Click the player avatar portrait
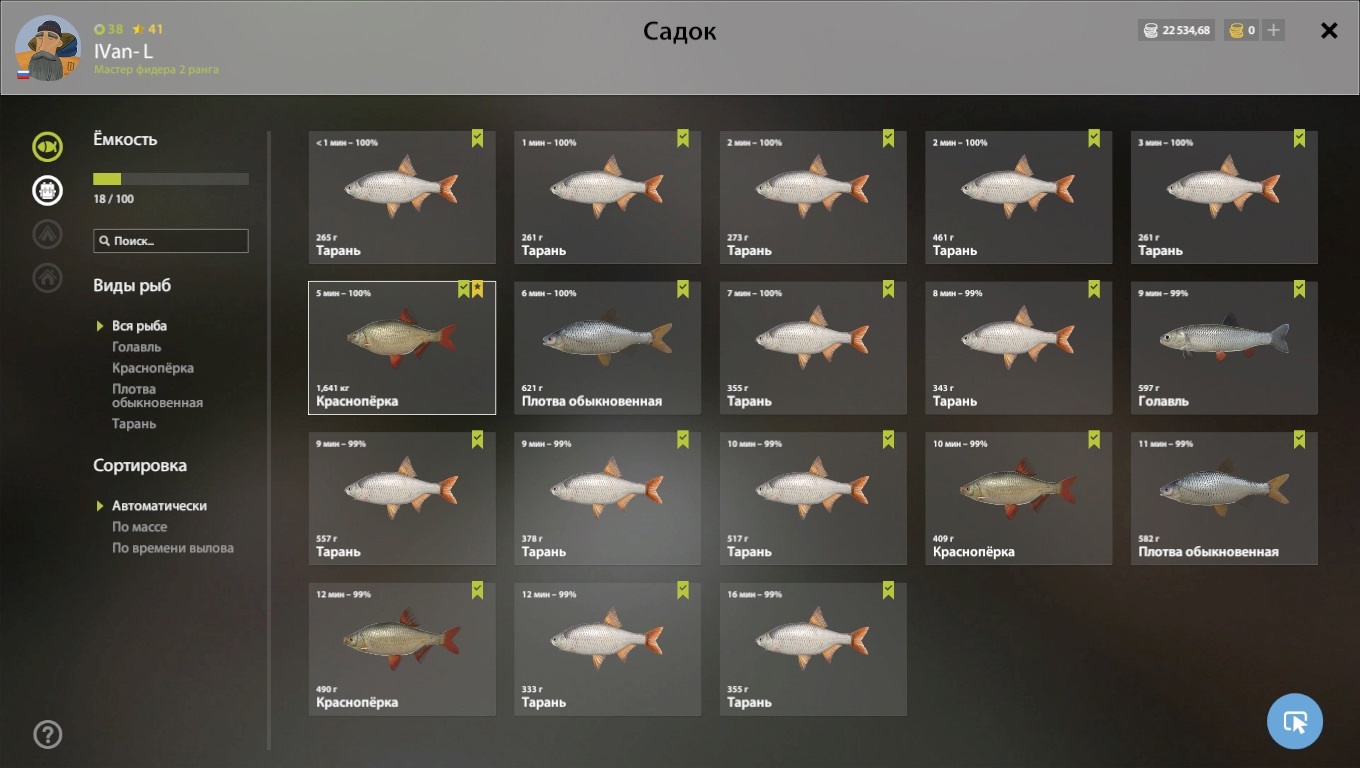Image resolution: width=1360 pixels, height=768 pixels. [x=48, y=48]
